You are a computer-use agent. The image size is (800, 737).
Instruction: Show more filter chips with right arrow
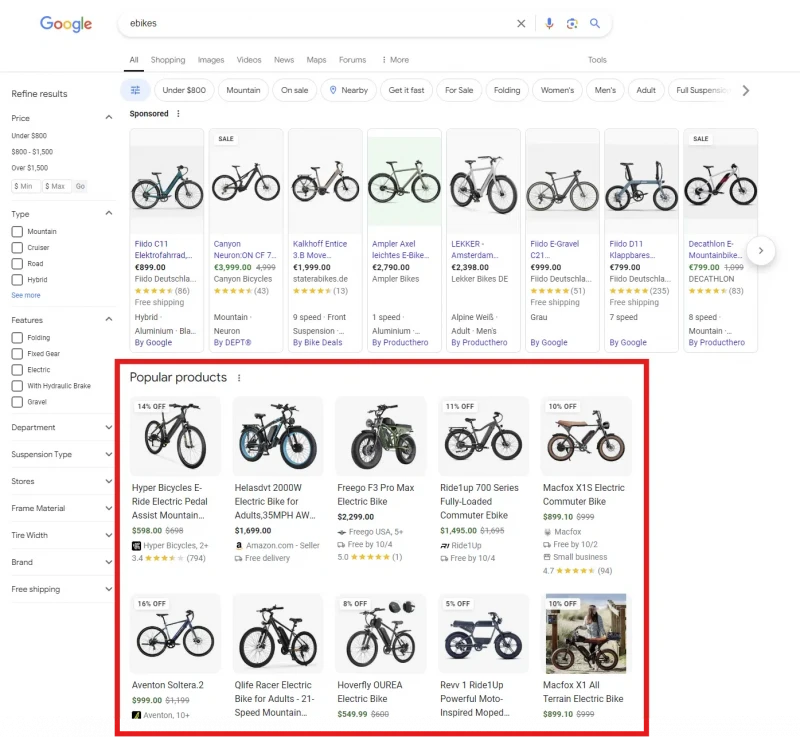point(746,90)
